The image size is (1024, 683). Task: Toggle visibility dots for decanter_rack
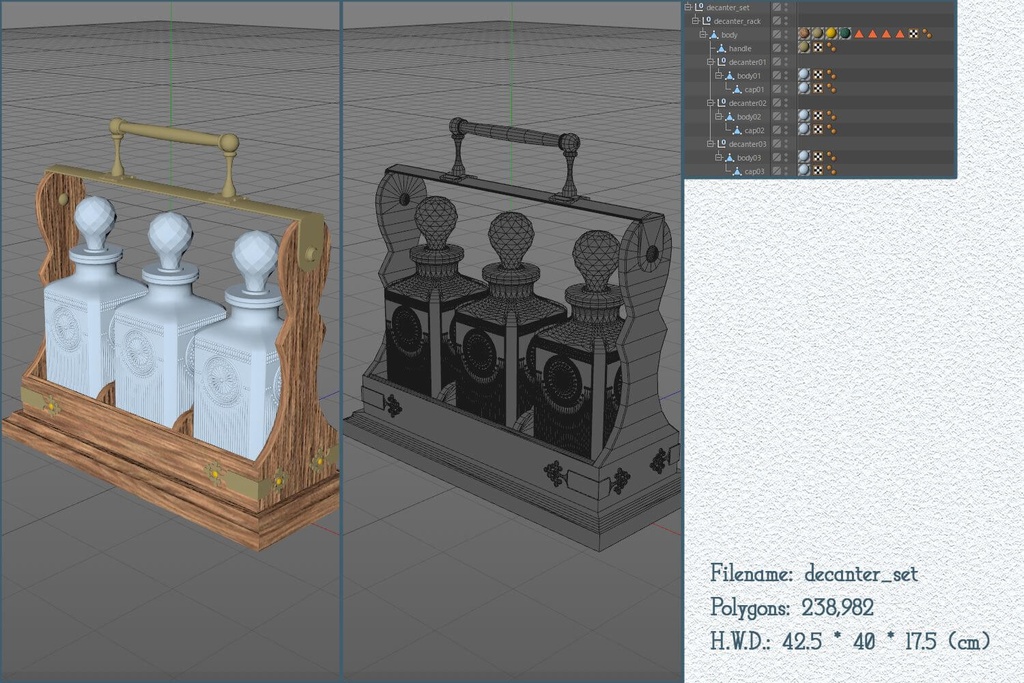[786, 21]
